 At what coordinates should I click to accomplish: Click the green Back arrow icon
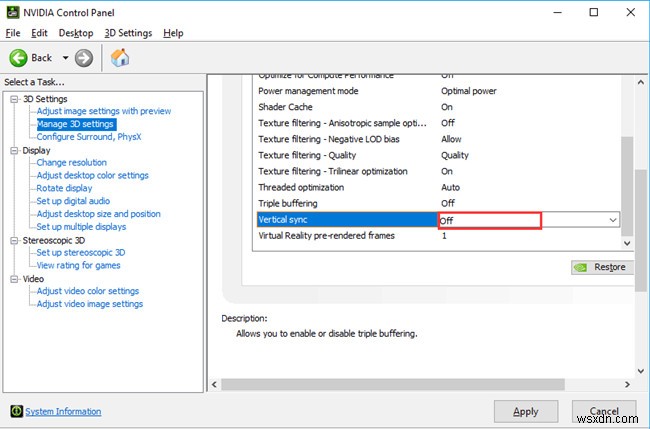[18, 58]
